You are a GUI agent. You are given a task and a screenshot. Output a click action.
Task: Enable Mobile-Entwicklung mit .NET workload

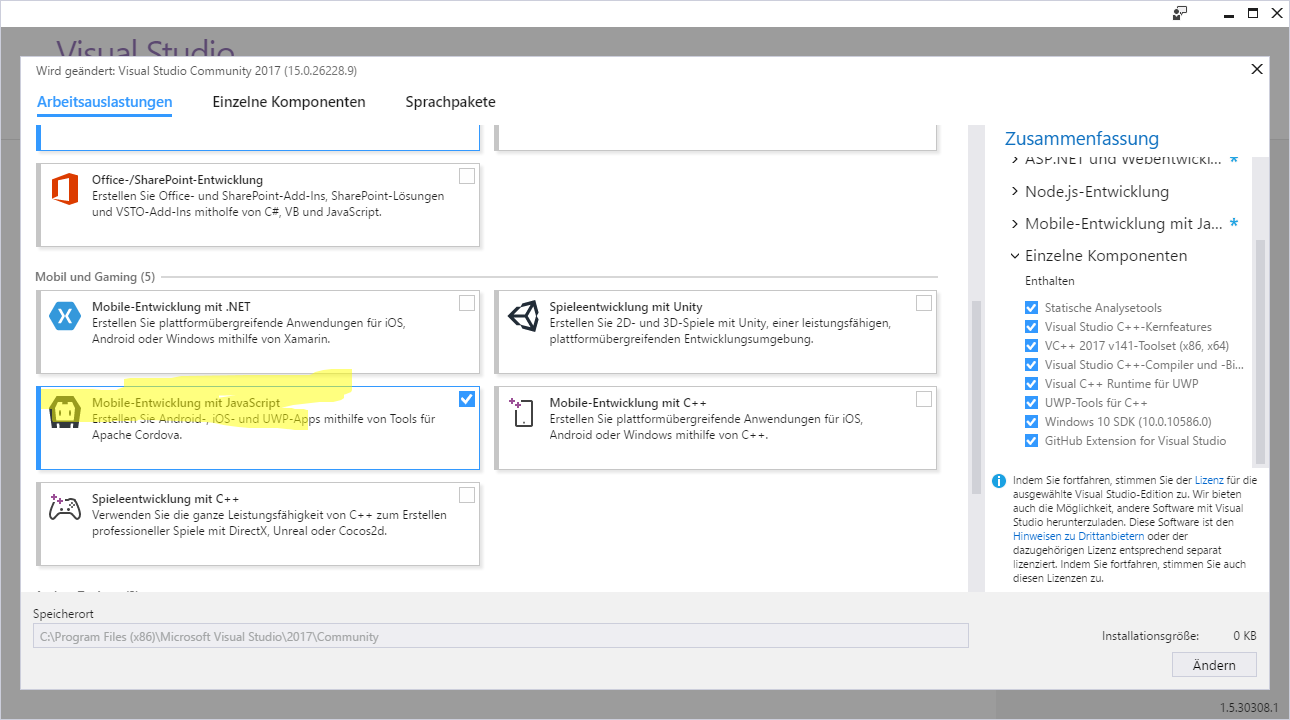[467, 303]
